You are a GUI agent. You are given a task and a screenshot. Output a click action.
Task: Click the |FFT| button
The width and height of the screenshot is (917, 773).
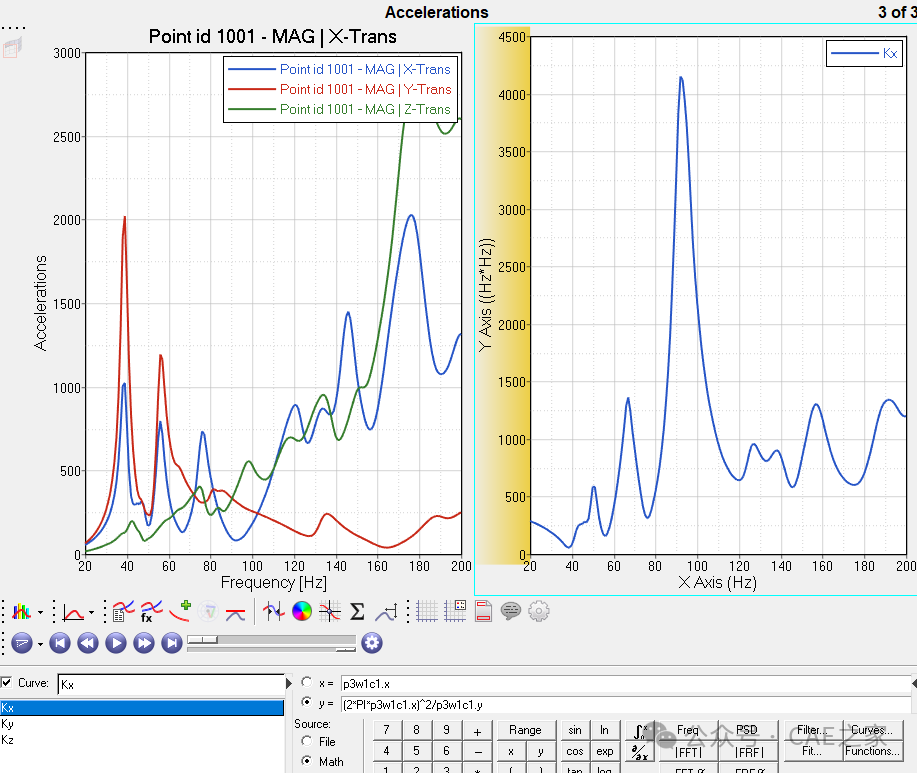coord(688,752)
